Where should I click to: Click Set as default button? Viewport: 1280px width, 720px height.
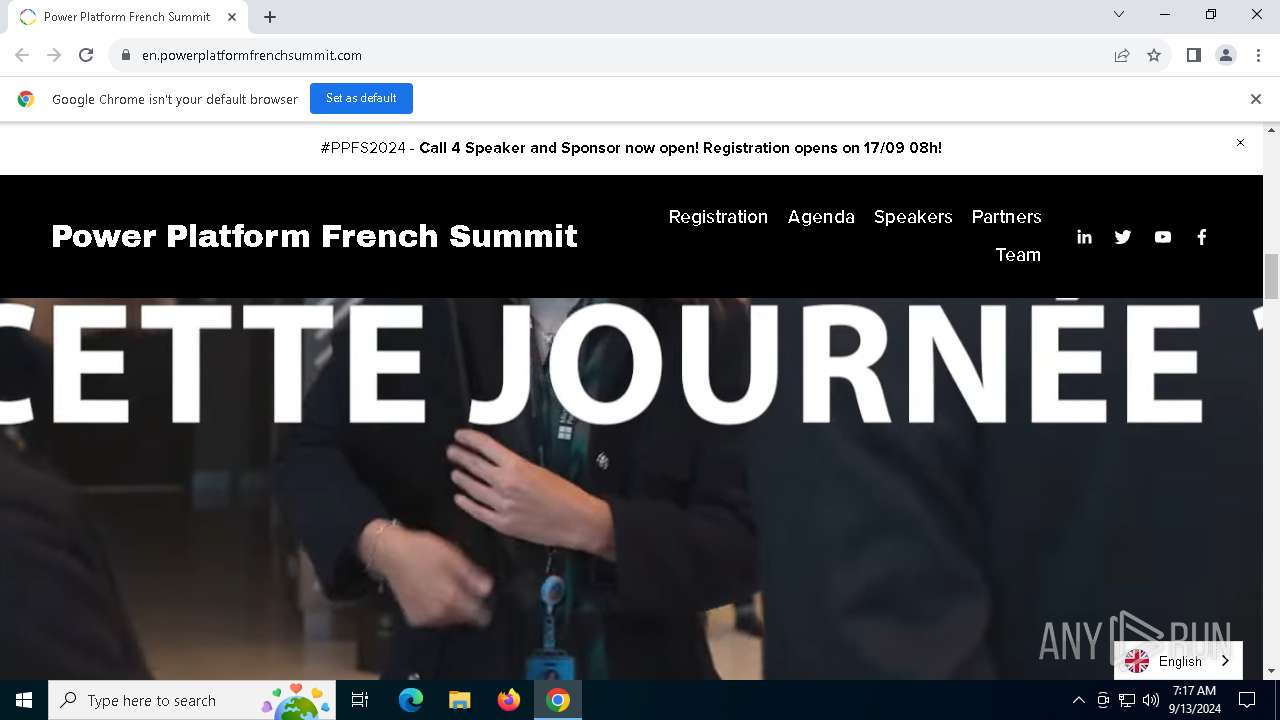coord(361,98)
